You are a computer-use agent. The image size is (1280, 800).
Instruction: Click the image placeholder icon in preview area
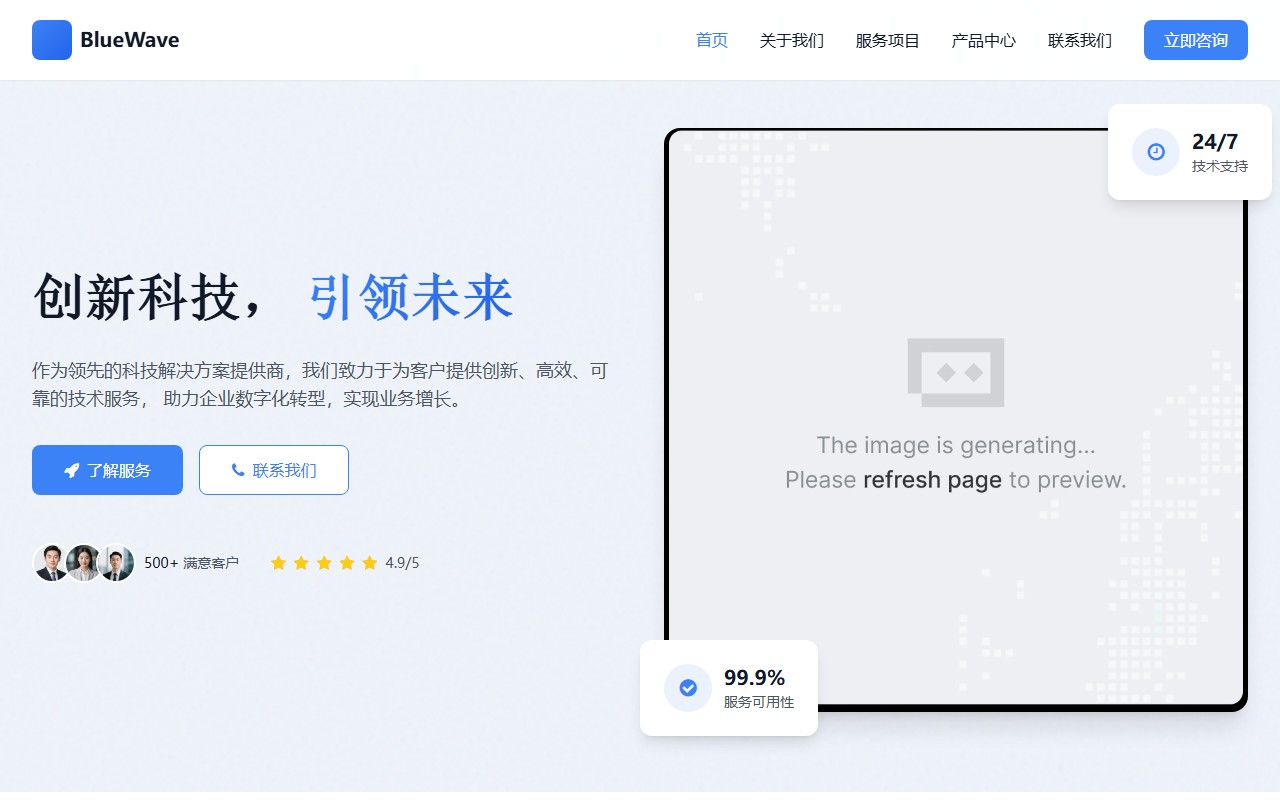click(956, 372)
